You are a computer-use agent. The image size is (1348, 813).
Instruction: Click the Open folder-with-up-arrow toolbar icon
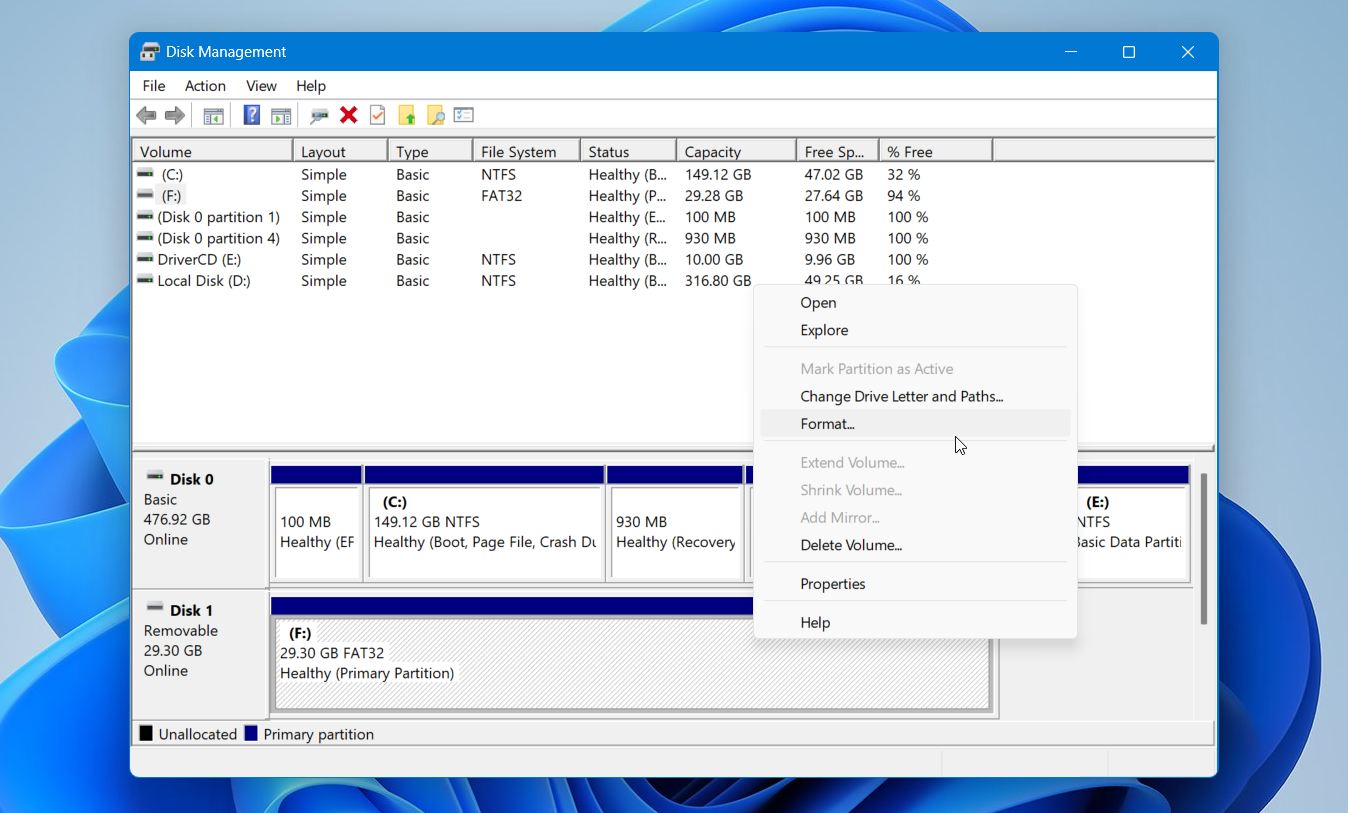pyautogui.click(x=407, y=114)
